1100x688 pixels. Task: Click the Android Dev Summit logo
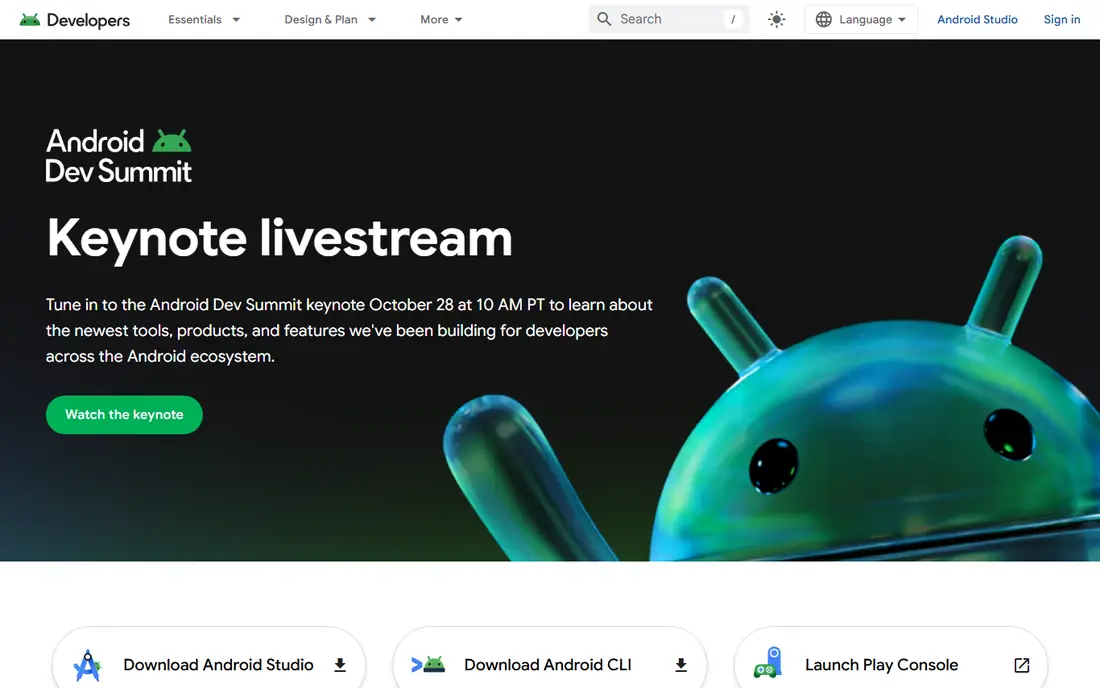point(119,156)
